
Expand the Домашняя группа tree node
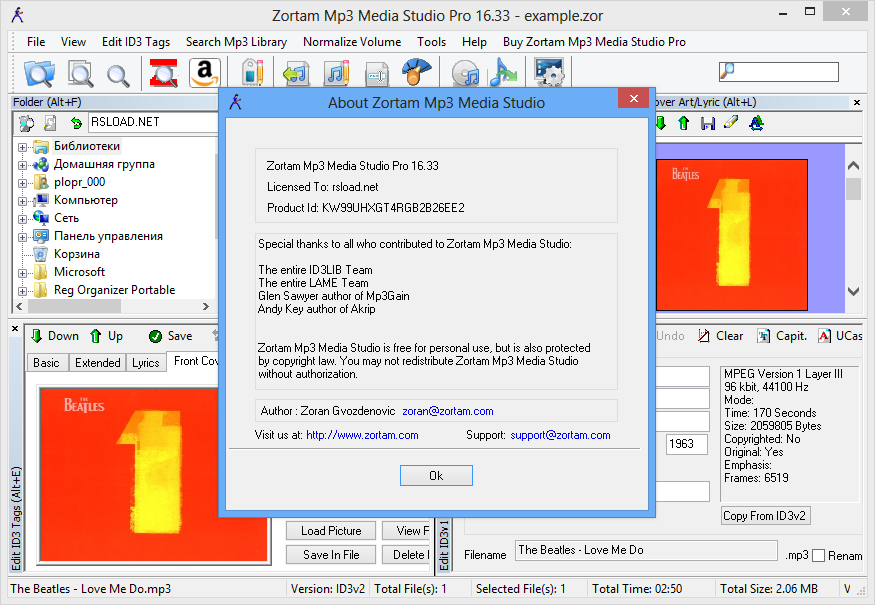click(22, 165)
